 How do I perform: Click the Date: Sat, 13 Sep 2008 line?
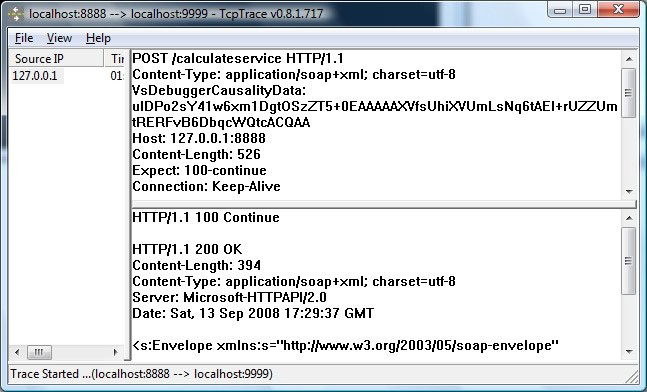[253, 313]
